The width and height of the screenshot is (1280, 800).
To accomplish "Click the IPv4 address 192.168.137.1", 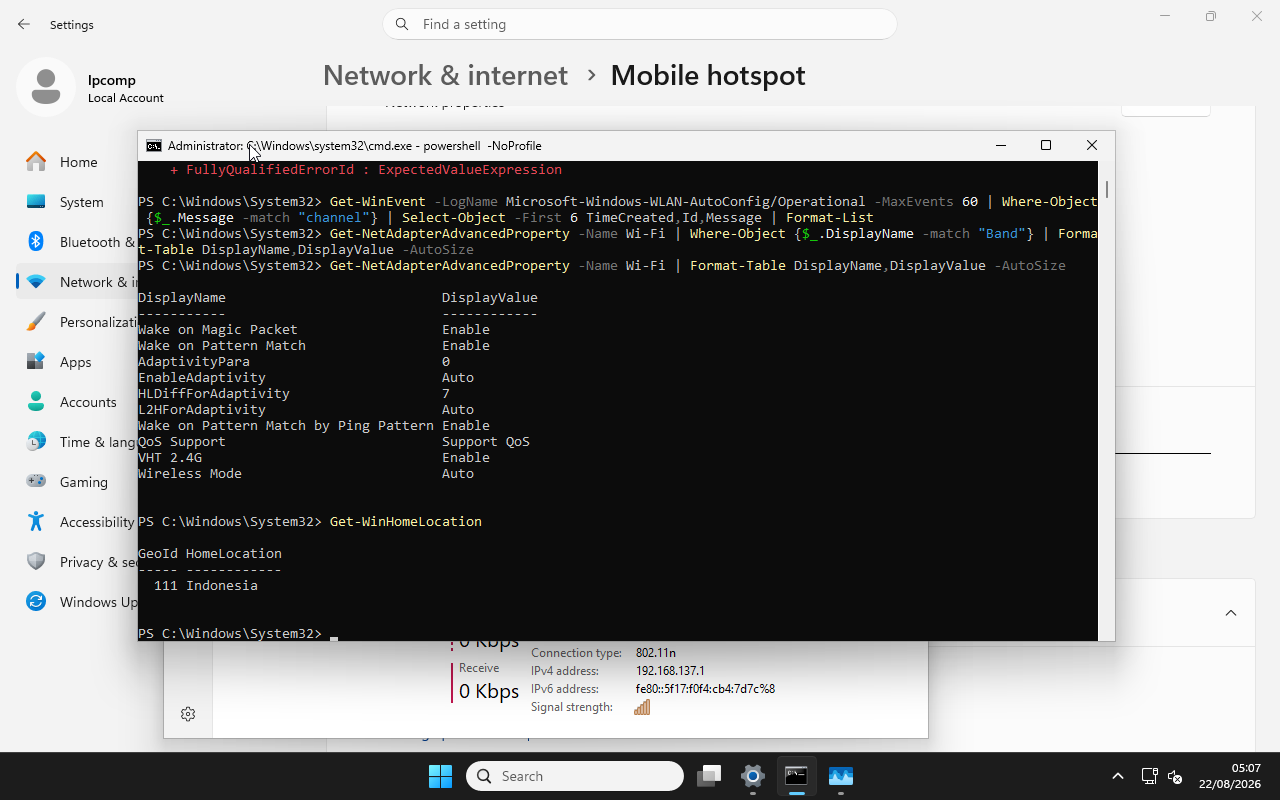I will point(670,671).
